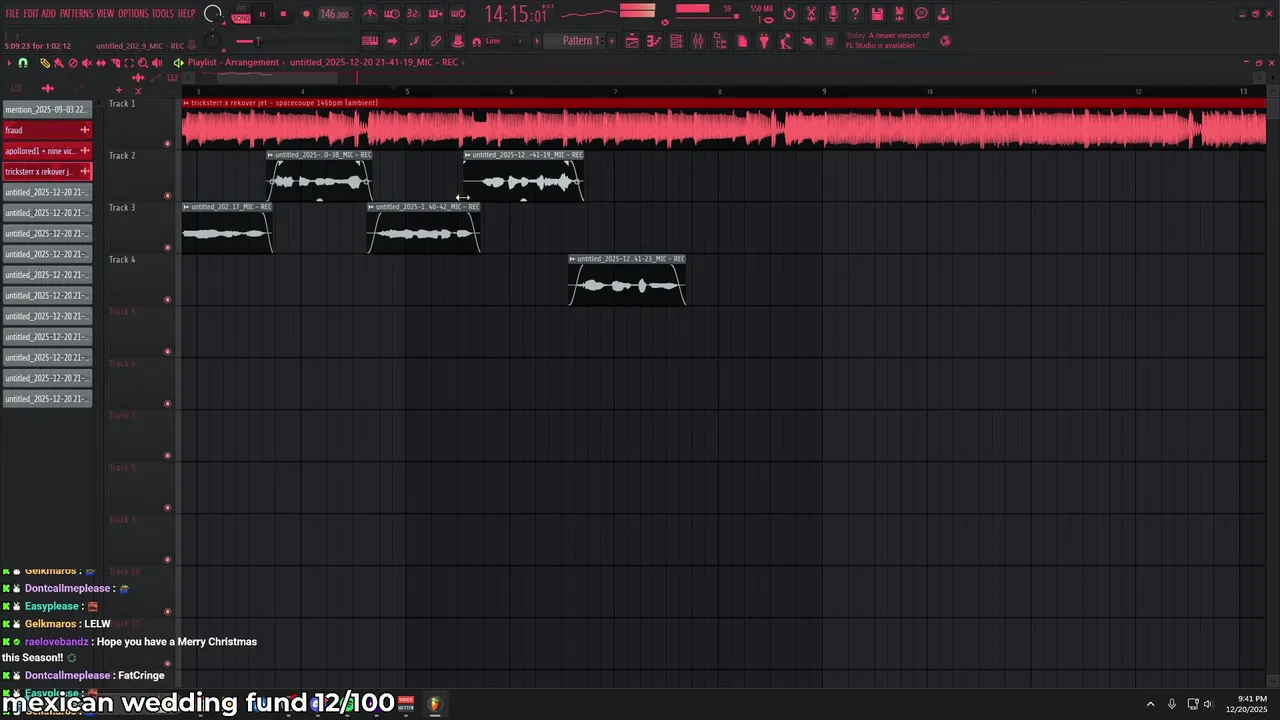Open playlist options menu arrow
Viewport: 1280px width, 720px height.
(x=9, y=63)
